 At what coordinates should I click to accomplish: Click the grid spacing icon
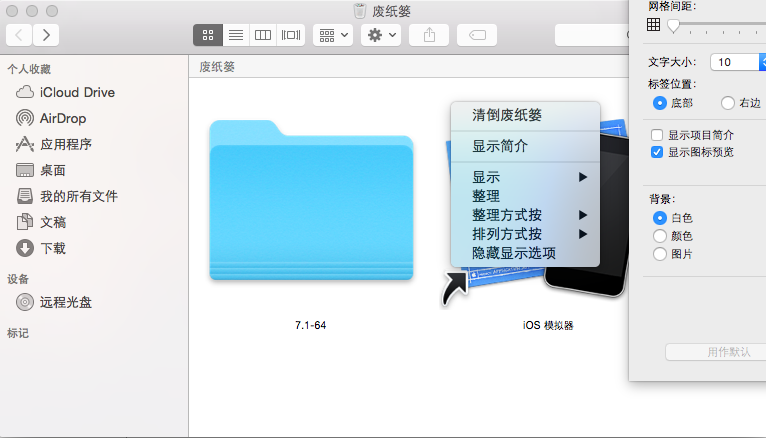pyautogui.click(x=654, y=24)
